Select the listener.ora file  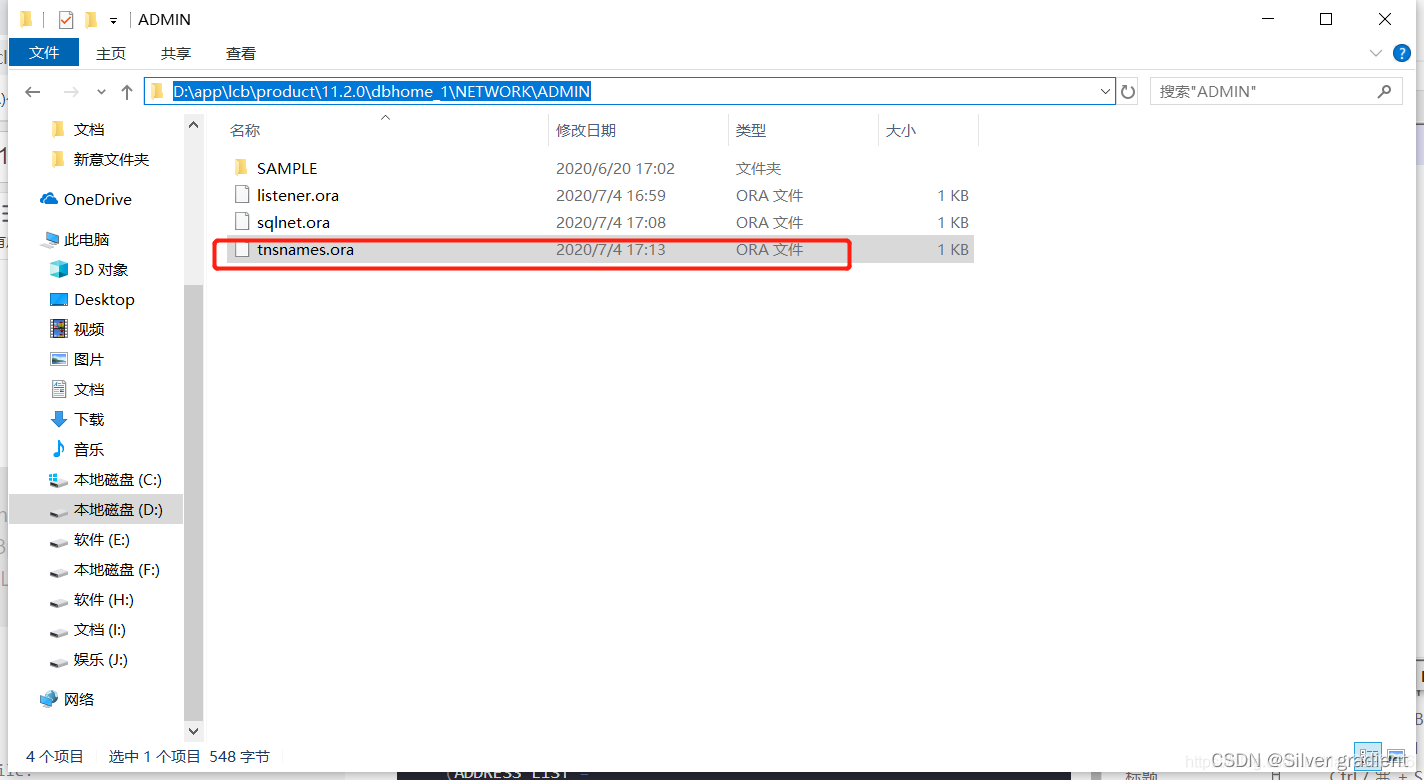pyautogui.click(x=298, y=196)
